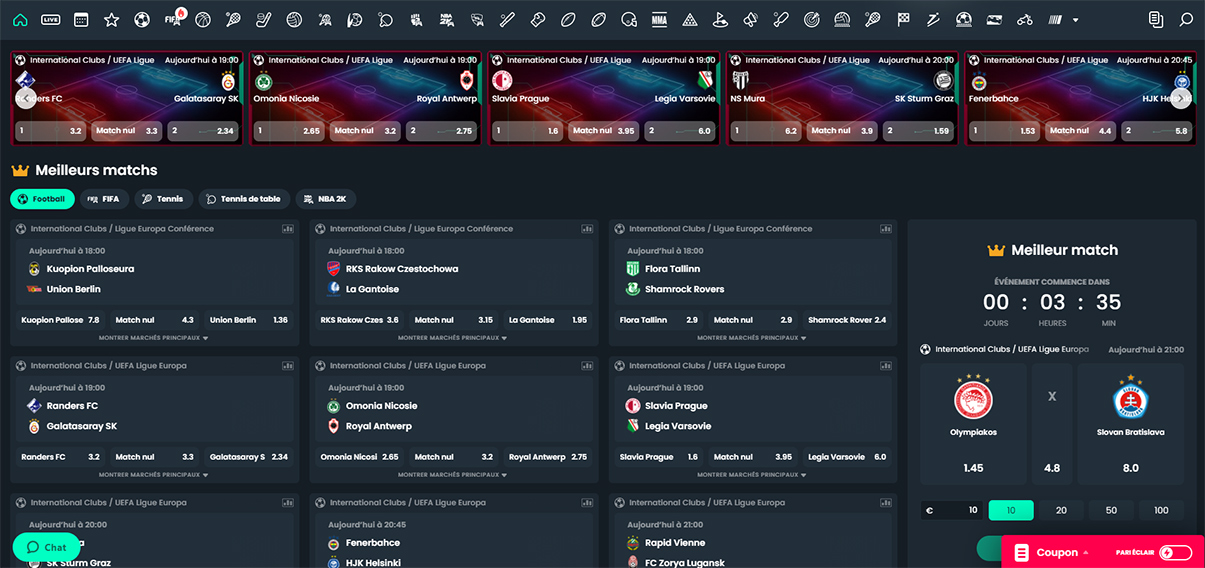This screenshot has height=568, width=1205.
Task: Open statistics icon for Kuopion Palloseura match
Action: tap(288, 229)
